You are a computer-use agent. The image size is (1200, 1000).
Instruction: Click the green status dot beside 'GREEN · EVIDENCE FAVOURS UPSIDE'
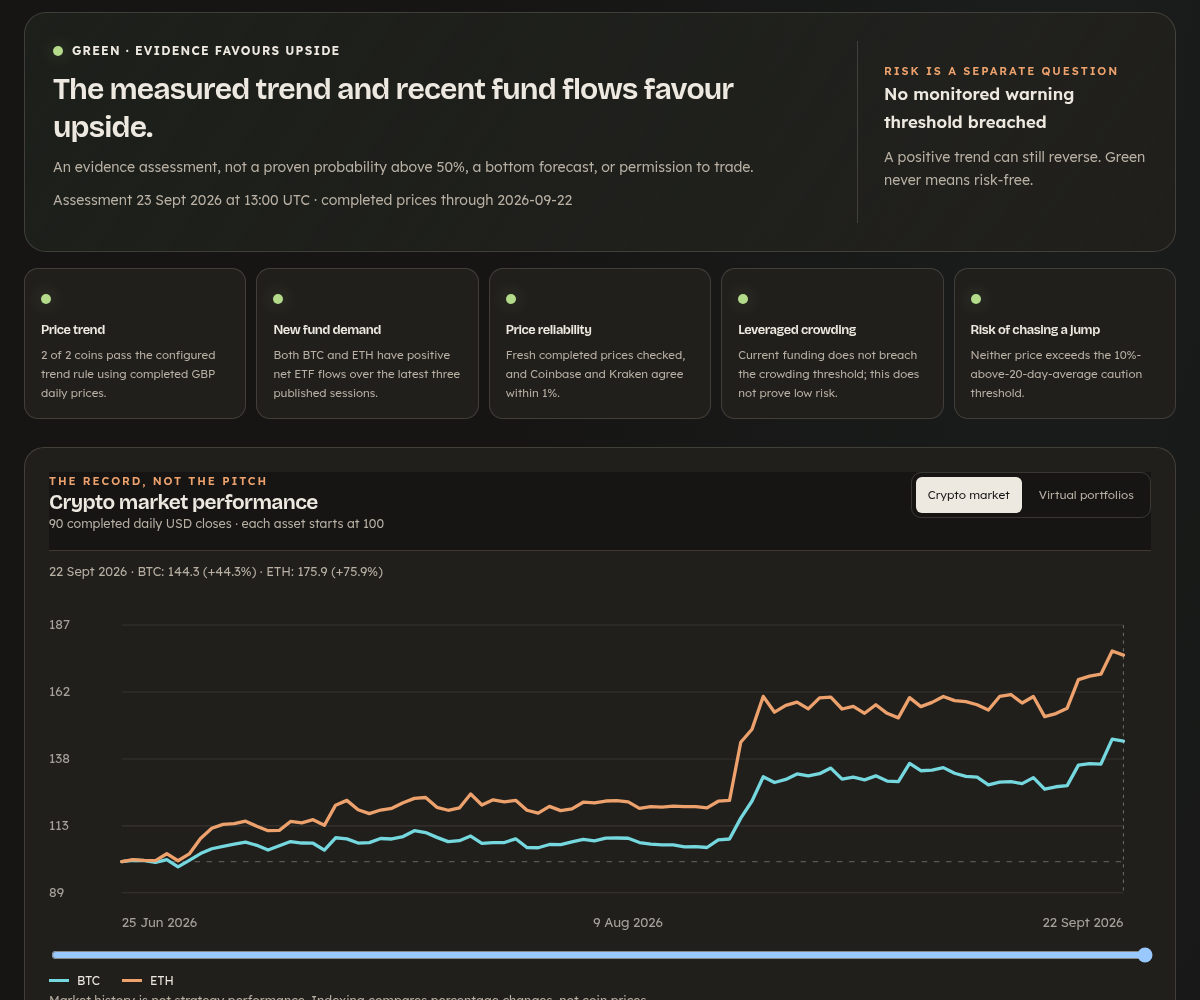(58, 51)
